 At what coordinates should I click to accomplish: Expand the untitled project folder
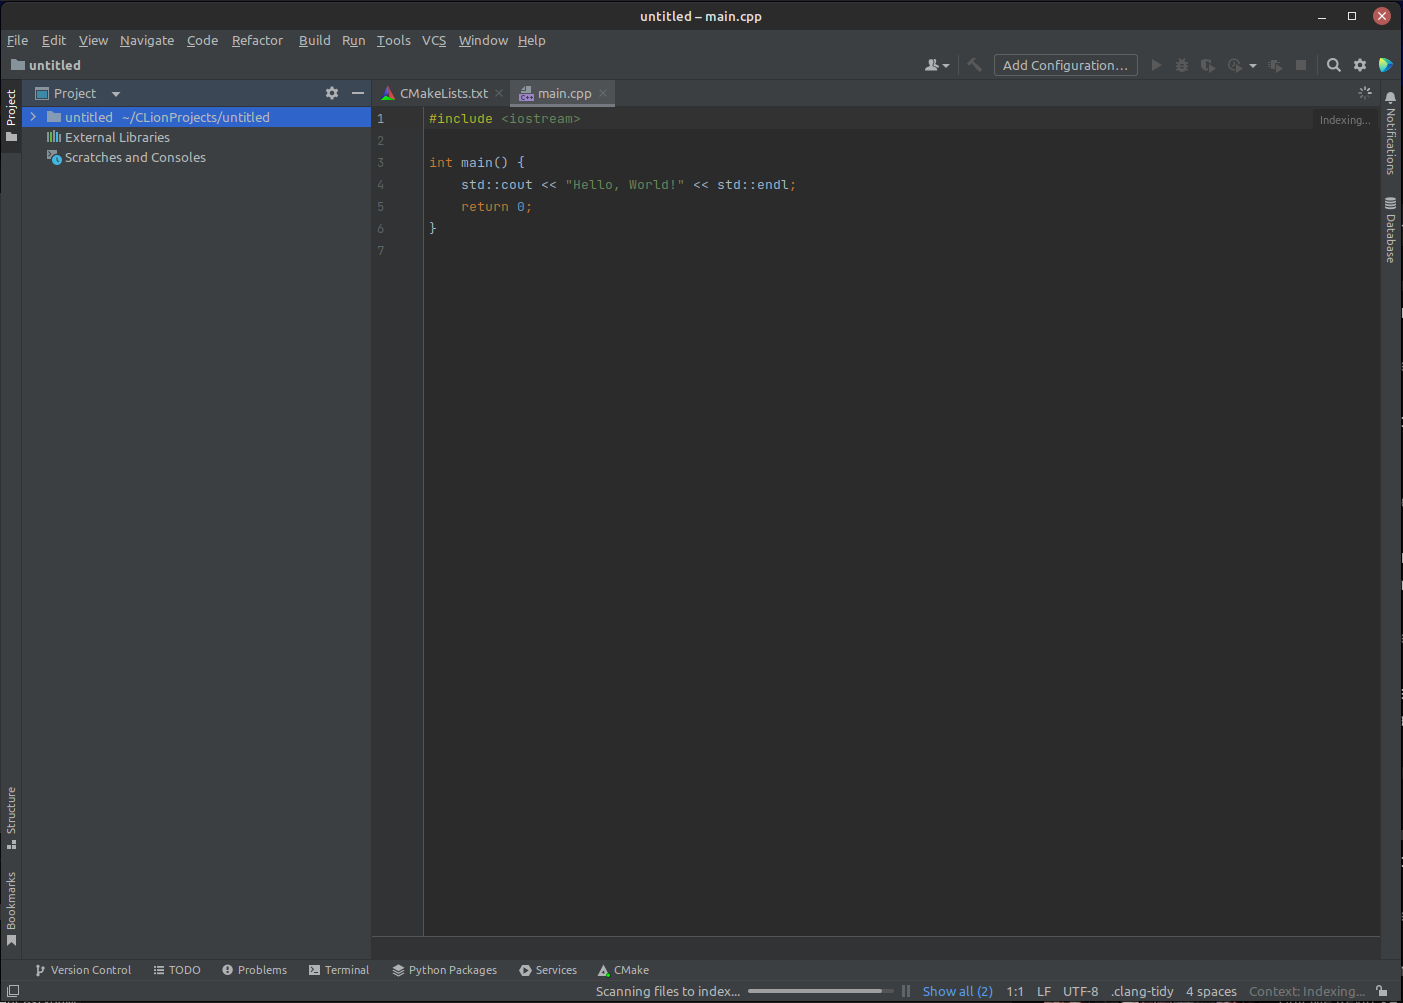(33, 117)
